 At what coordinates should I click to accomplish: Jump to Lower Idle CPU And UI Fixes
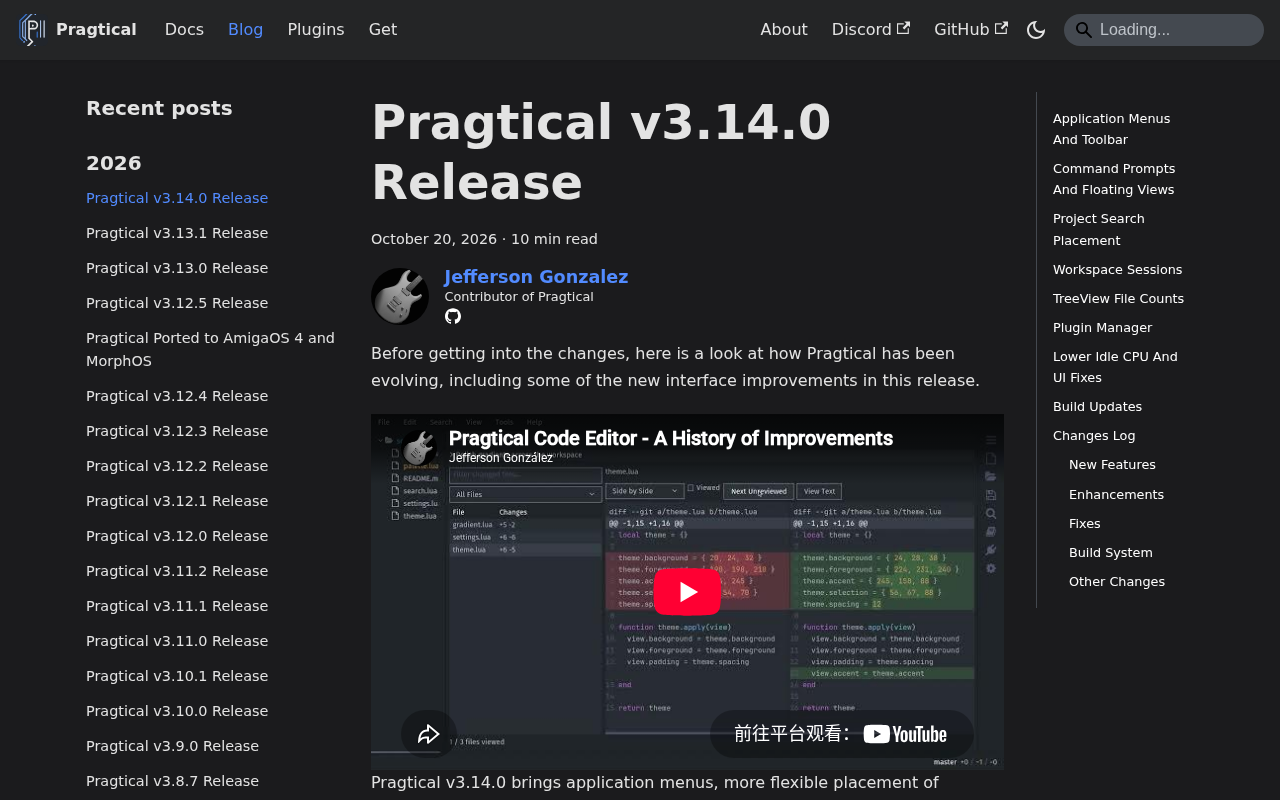[x=1115, y=367]
